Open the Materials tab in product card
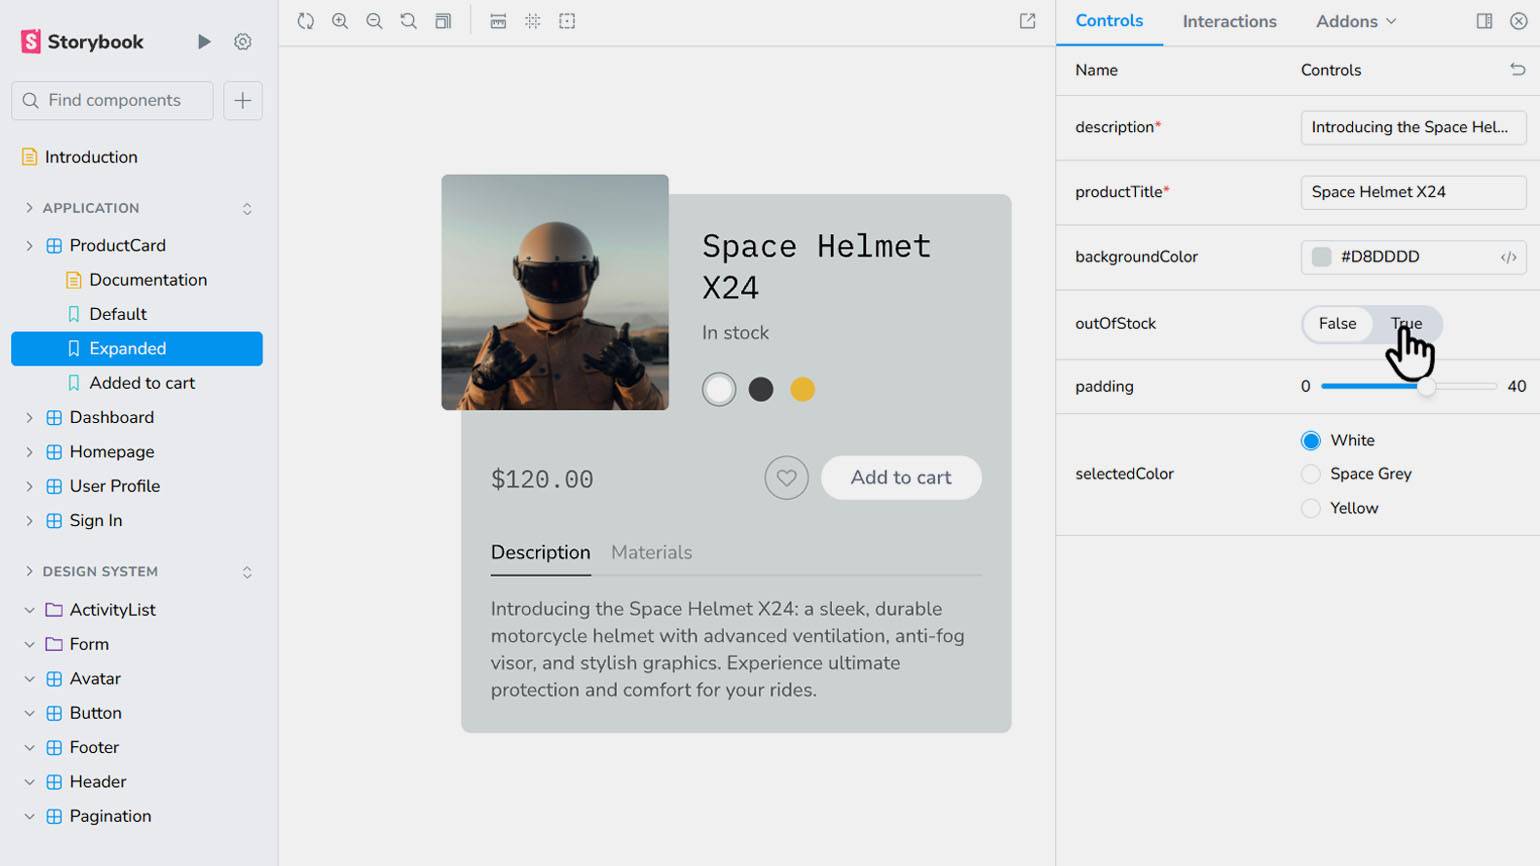This screenshot has width=1540, height=866. 651,552
